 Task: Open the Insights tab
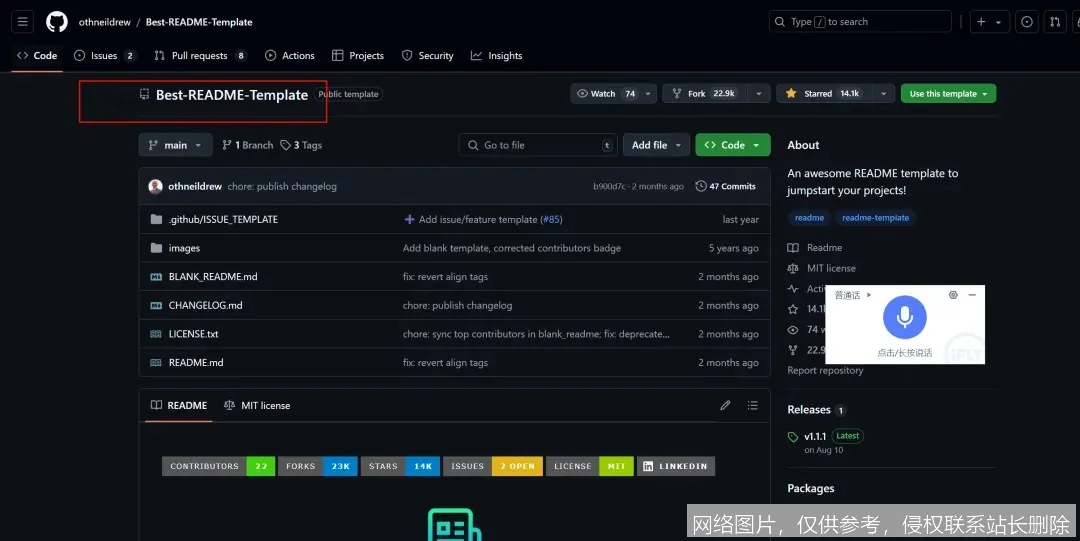pyautogui.click(x=497, y=56)
